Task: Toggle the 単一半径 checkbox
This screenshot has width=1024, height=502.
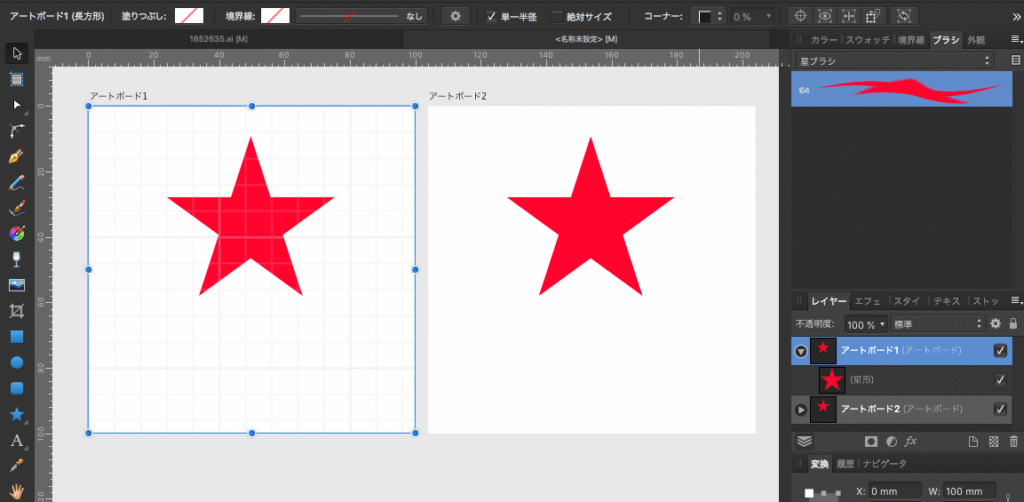Action: pos(491,16)
